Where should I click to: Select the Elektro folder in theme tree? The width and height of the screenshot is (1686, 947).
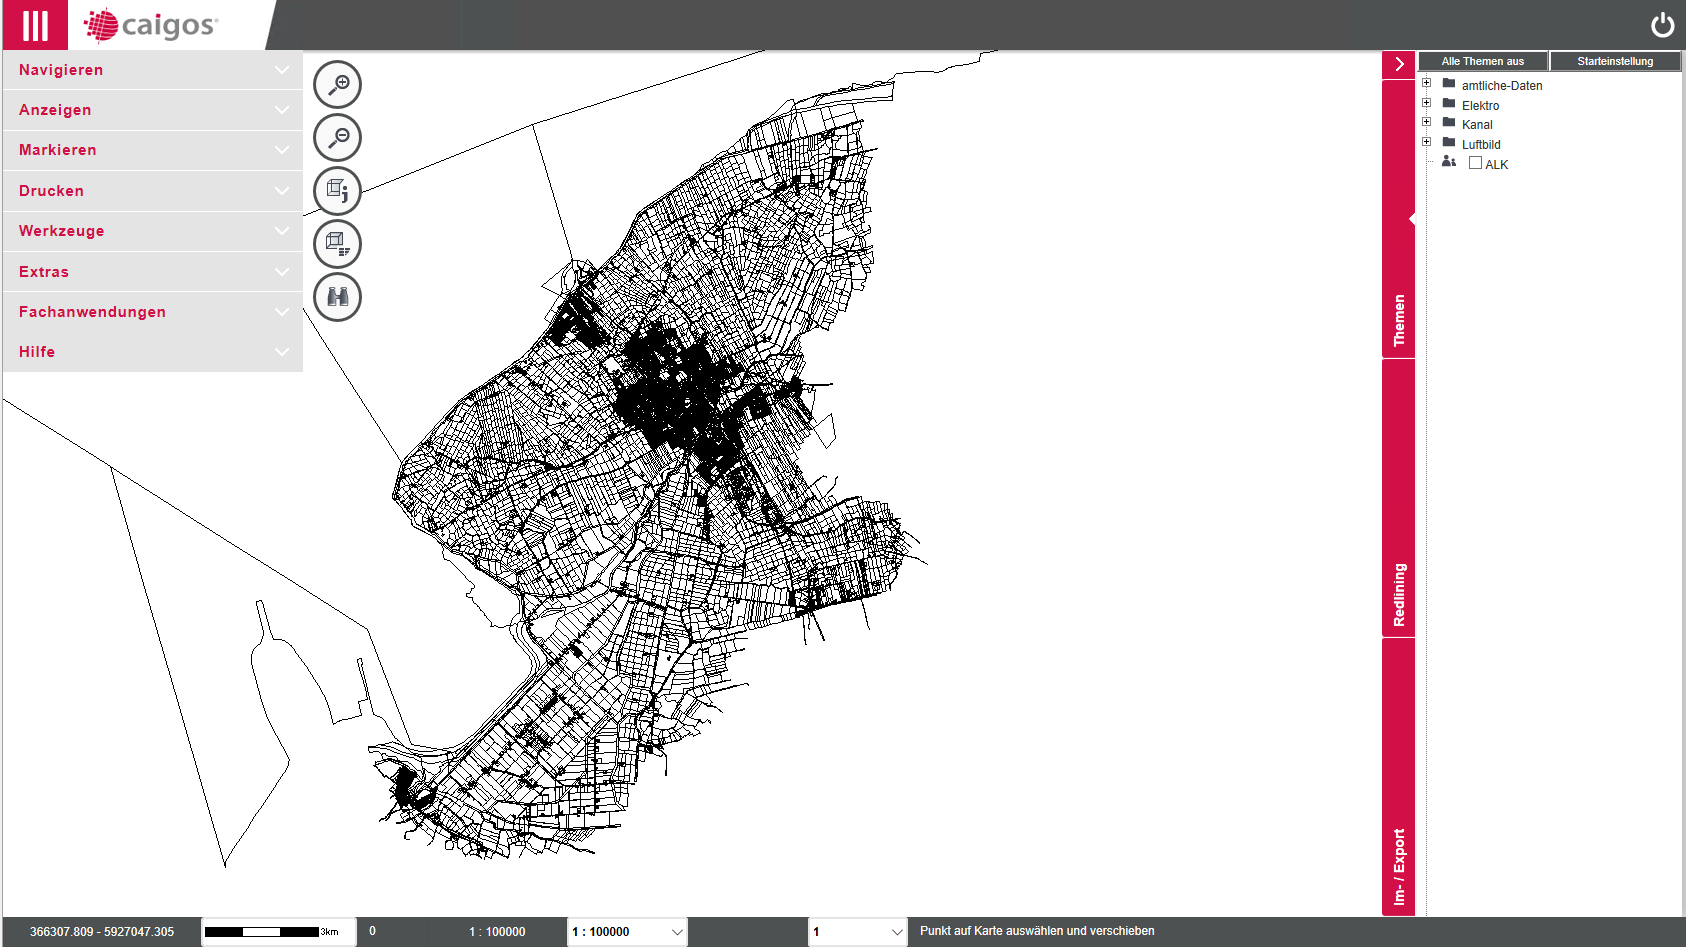click(1480, 106)
